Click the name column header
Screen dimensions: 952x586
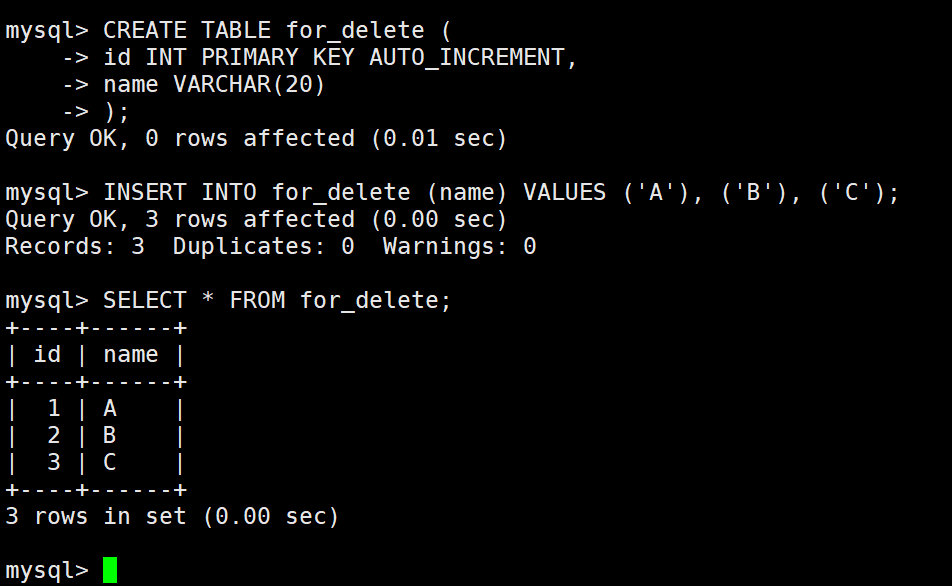click(x=131, y=355)
